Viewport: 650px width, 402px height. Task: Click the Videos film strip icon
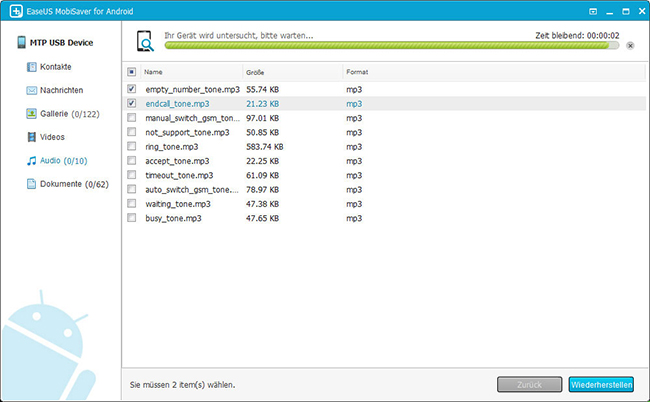32,136
